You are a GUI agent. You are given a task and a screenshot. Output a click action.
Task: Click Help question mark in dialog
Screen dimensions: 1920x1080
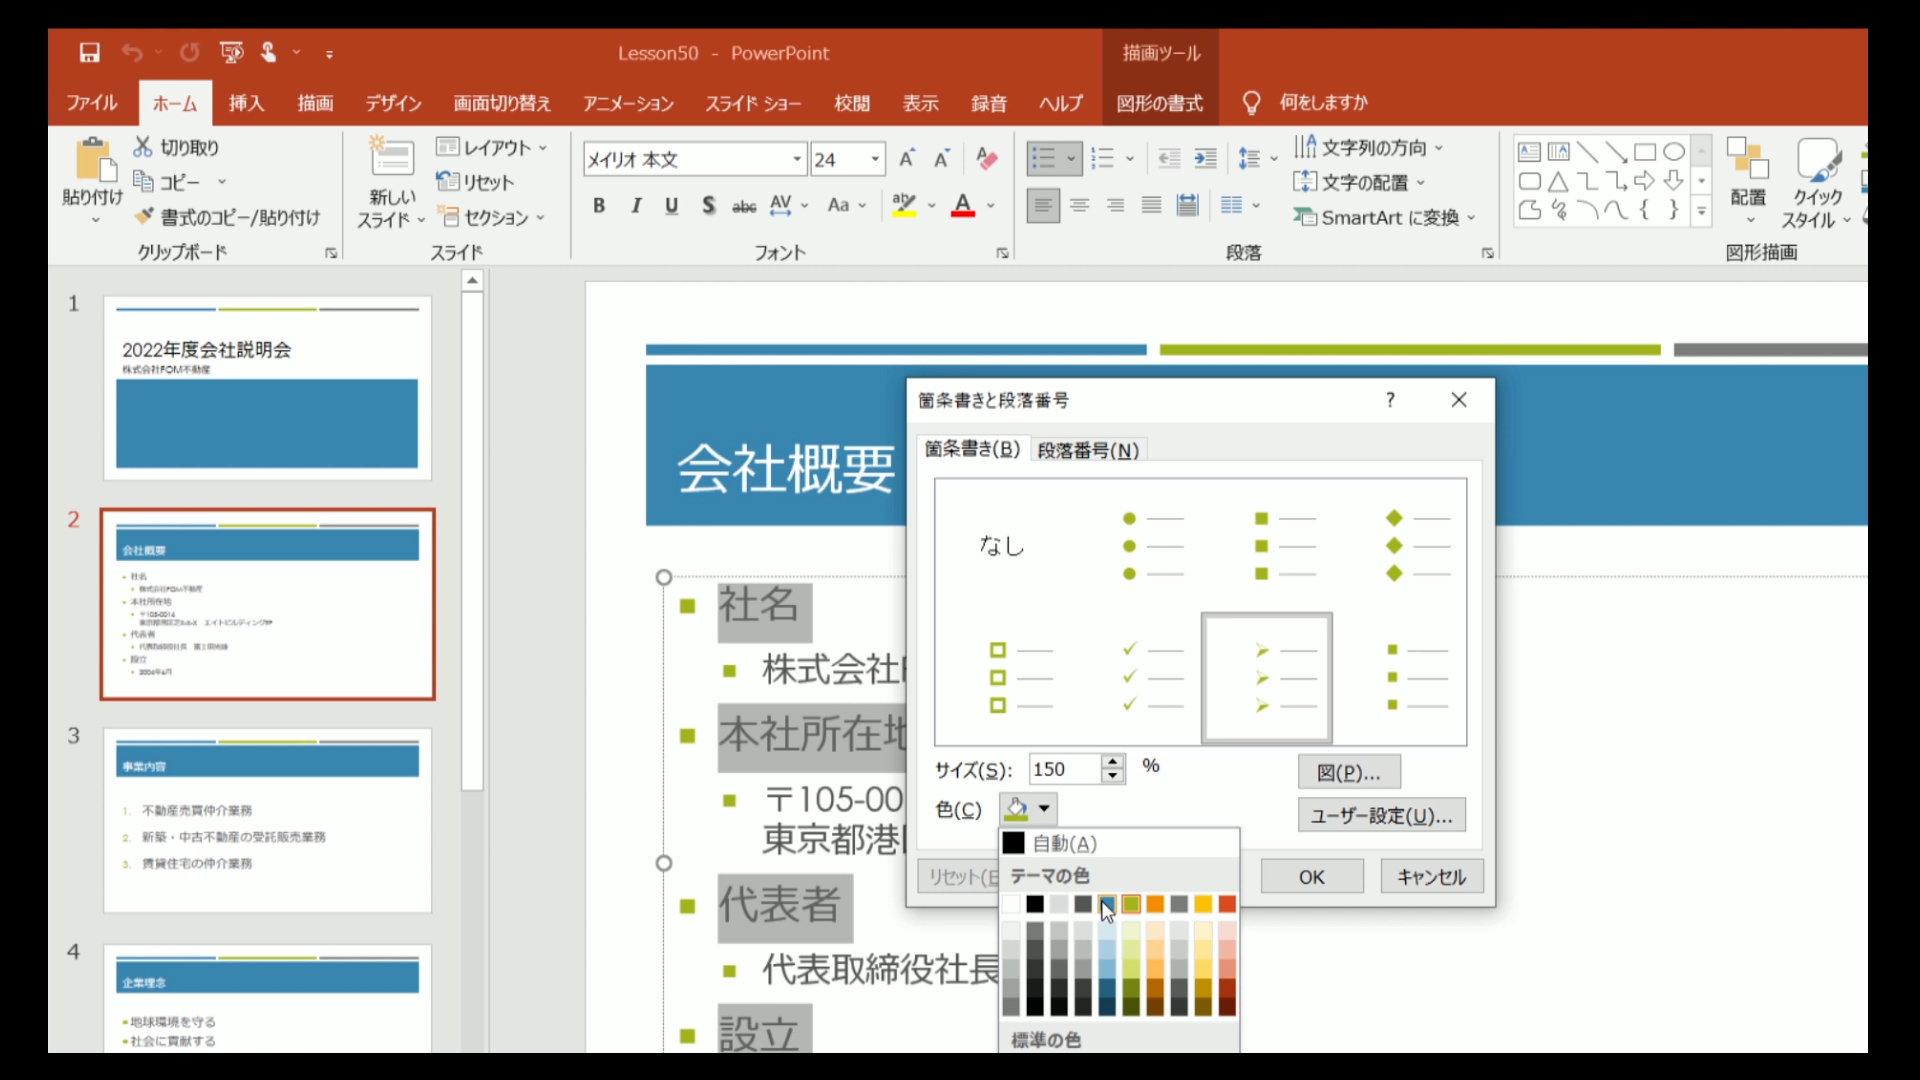tap(1390, 400)
